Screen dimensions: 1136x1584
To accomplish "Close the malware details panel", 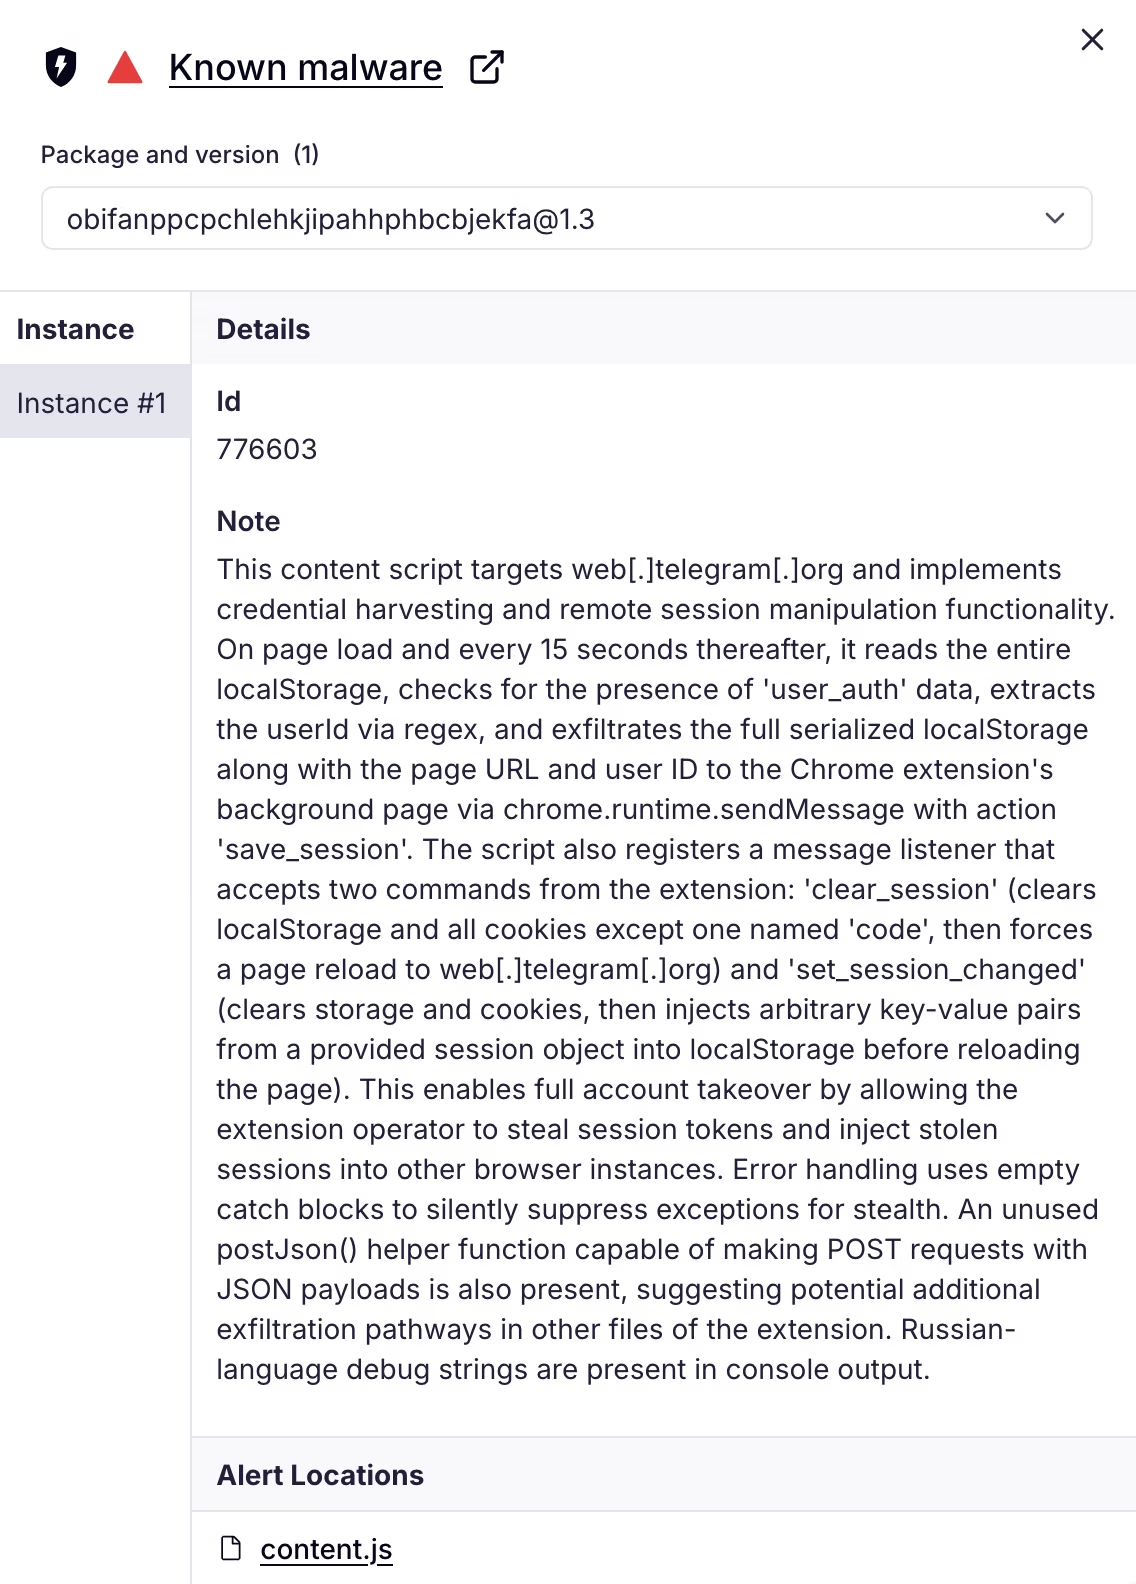I will (1092, 40).
